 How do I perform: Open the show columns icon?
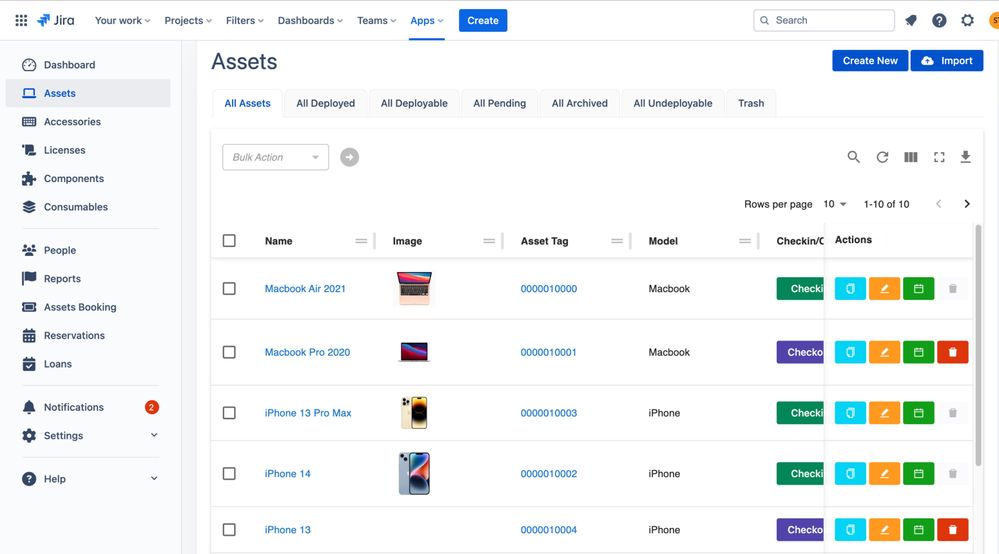pos(911,157)
